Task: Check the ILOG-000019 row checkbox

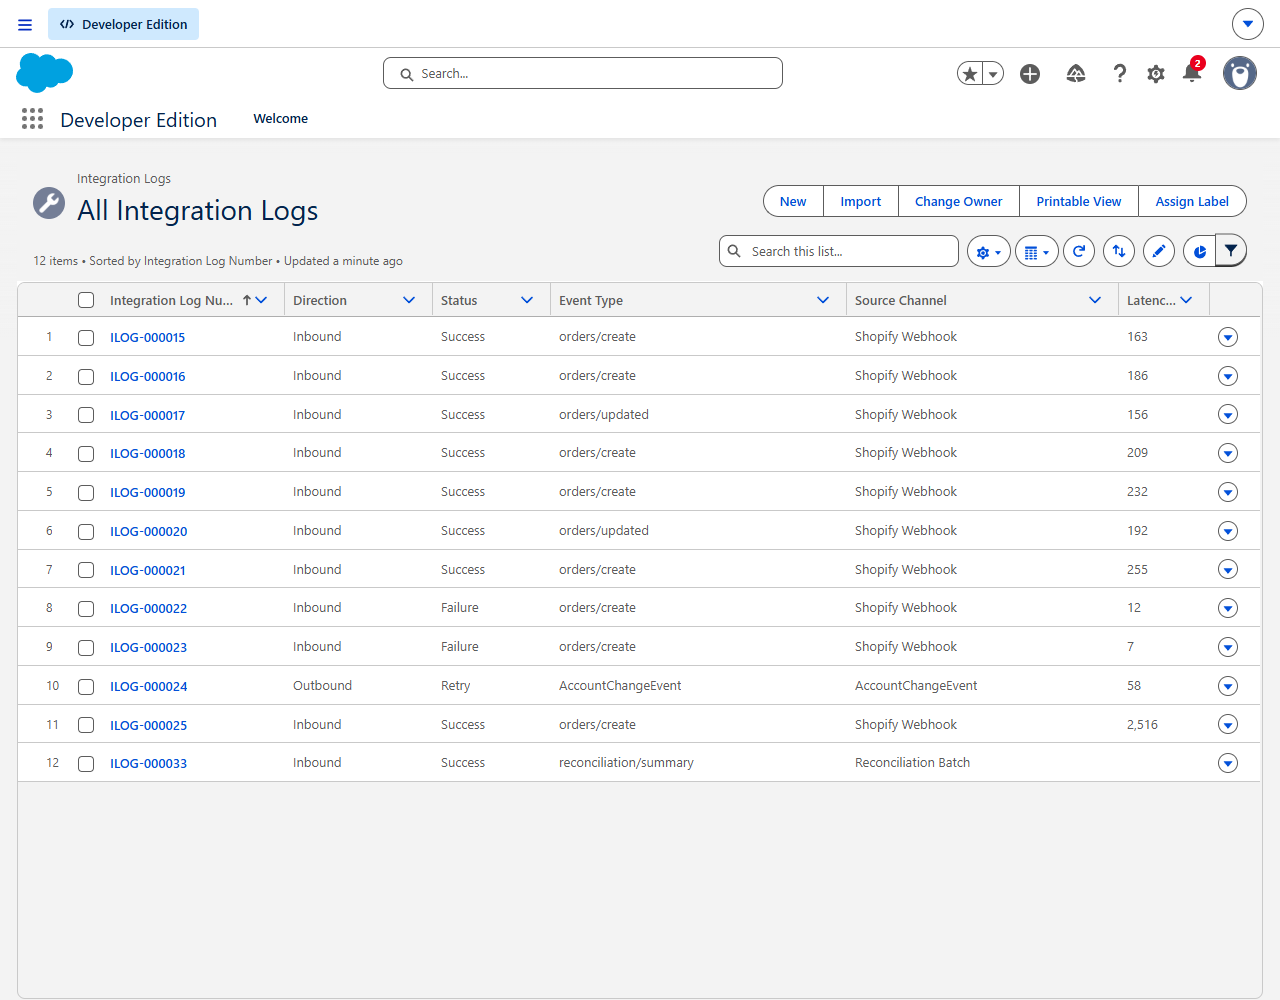Action: point(86,493)
